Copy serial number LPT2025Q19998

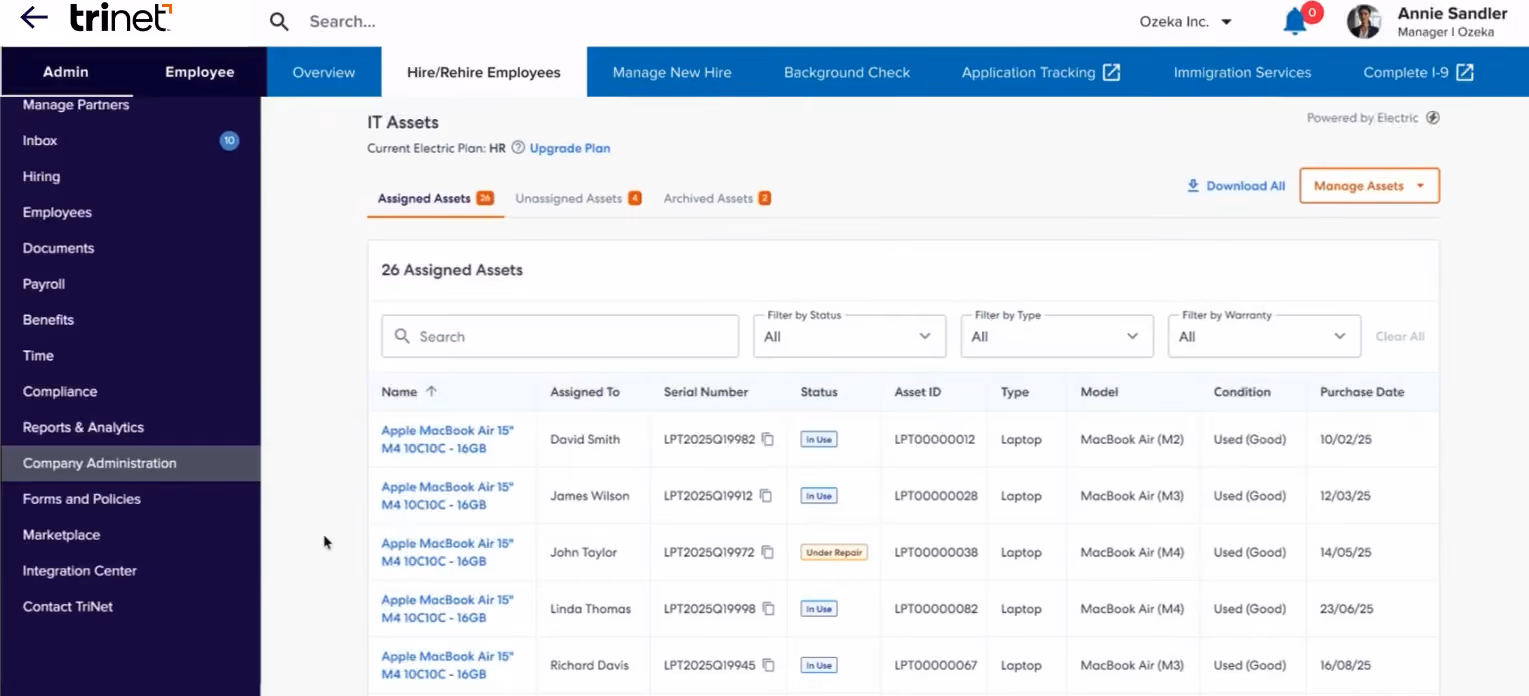[768, 609]
